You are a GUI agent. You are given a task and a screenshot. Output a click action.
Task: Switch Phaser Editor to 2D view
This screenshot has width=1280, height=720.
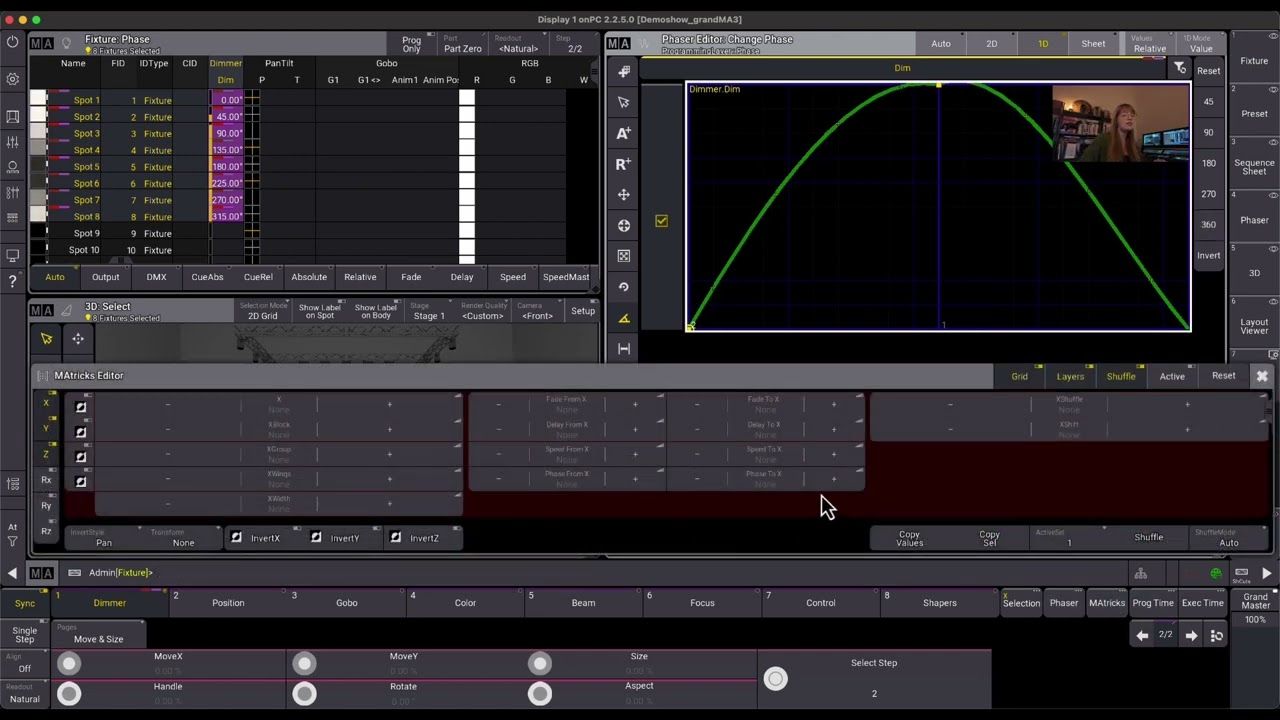(x=991, y=44)
